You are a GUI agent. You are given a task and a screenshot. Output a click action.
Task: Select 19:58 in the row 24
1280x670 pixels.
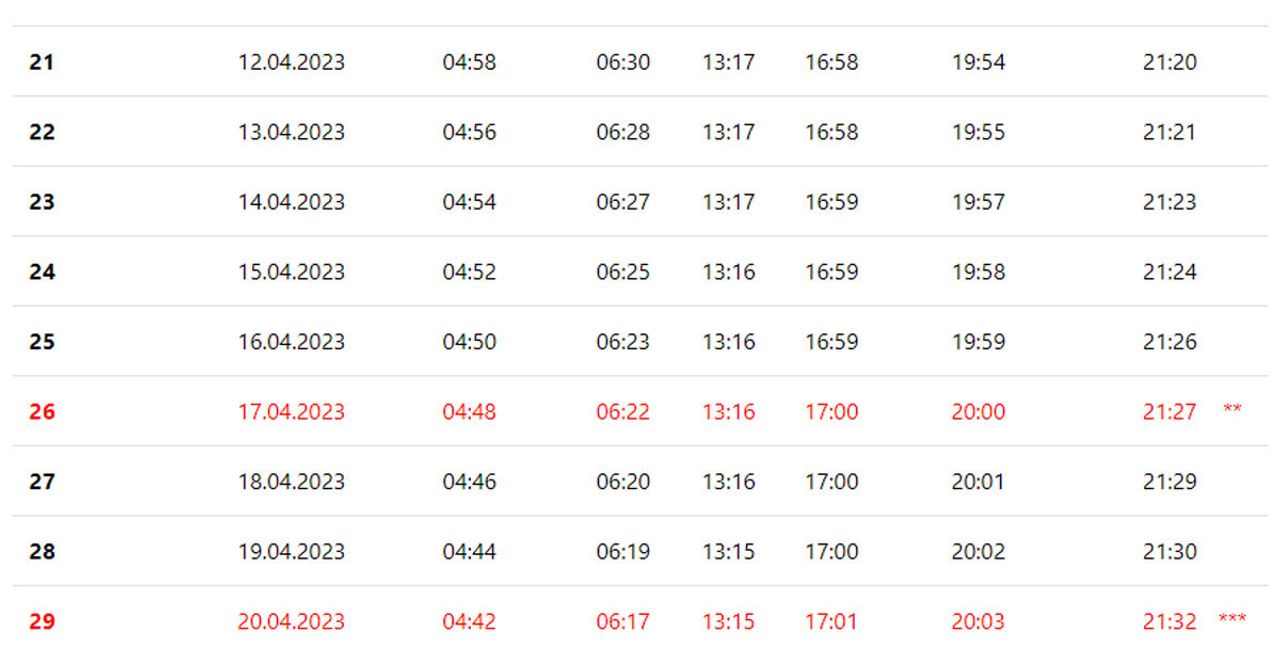coord(978,272)
